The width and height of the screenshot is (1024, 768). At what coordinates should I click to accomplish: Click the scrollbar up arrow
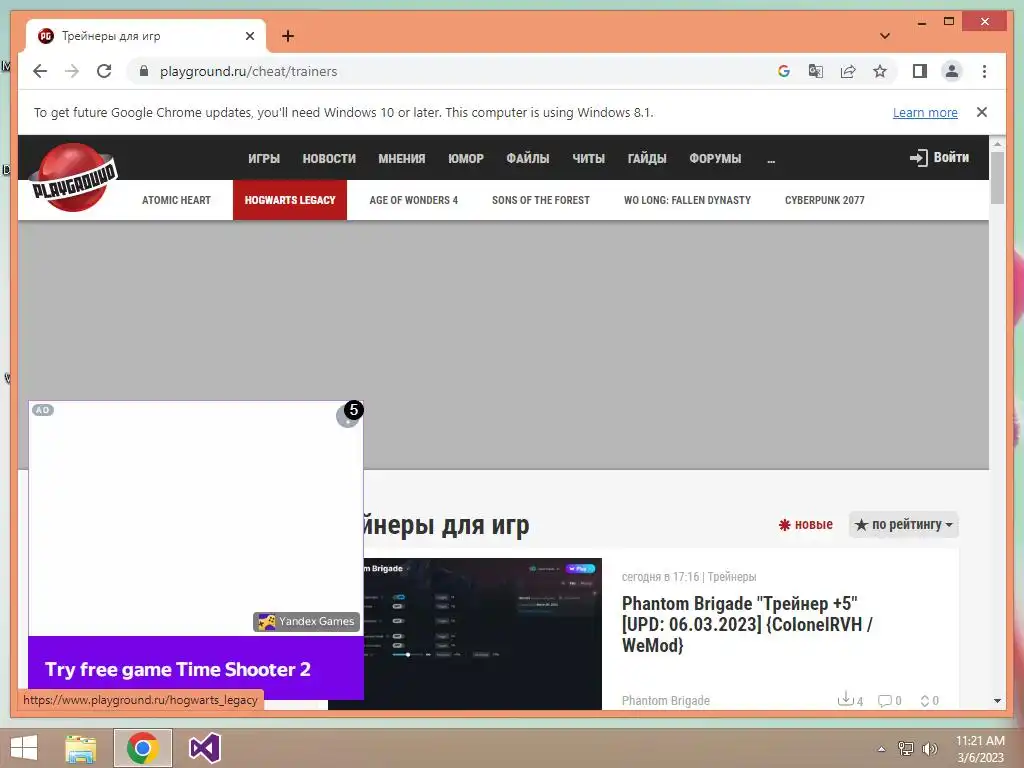coord(997,144)
